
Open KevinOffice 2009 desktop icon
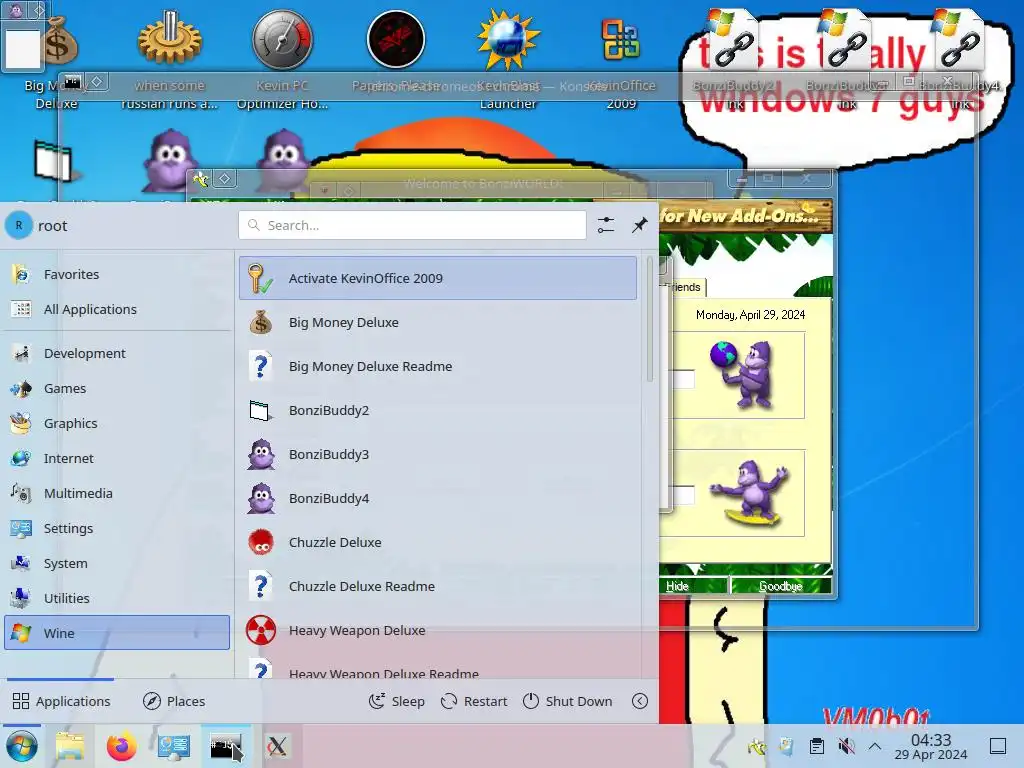[621, 59]
